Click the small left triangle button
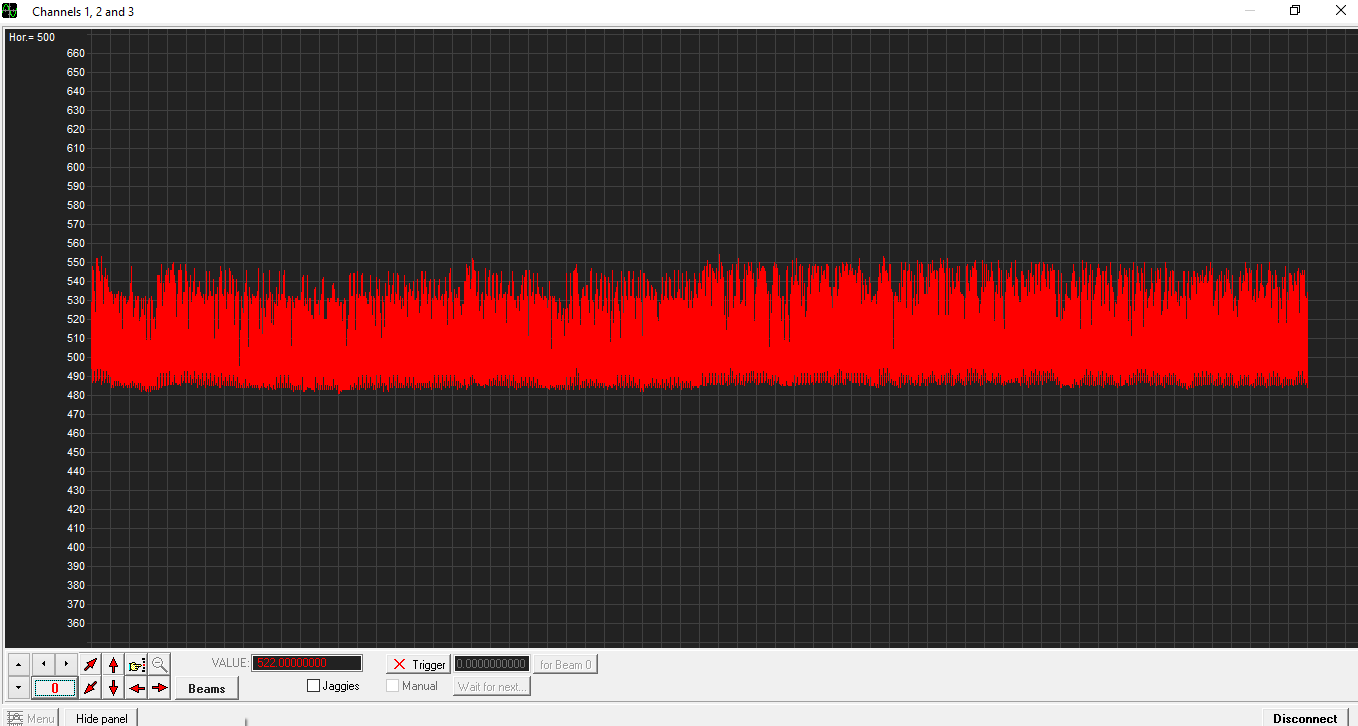 tap(43, 664)
